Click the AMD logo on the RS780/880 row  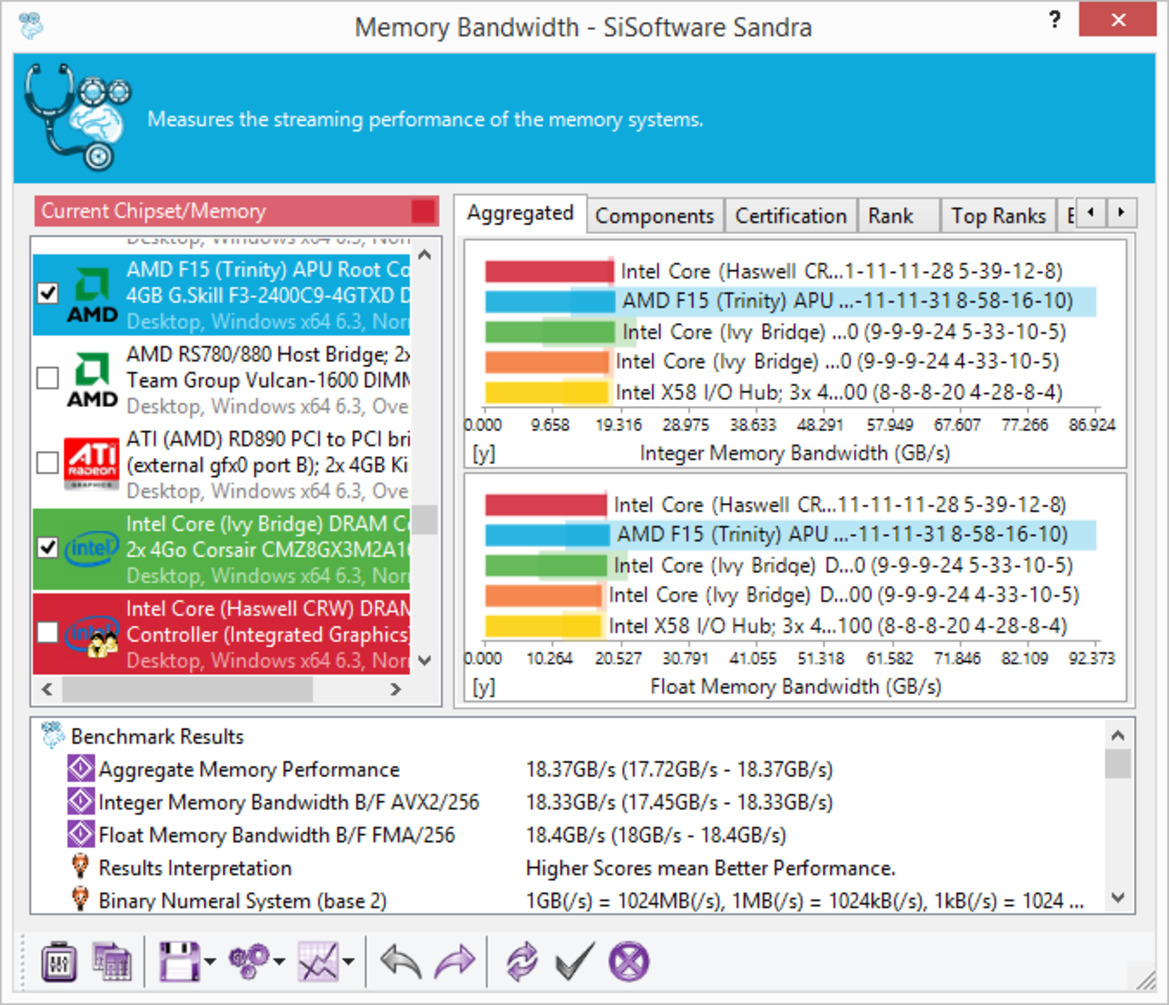(92, 380)
